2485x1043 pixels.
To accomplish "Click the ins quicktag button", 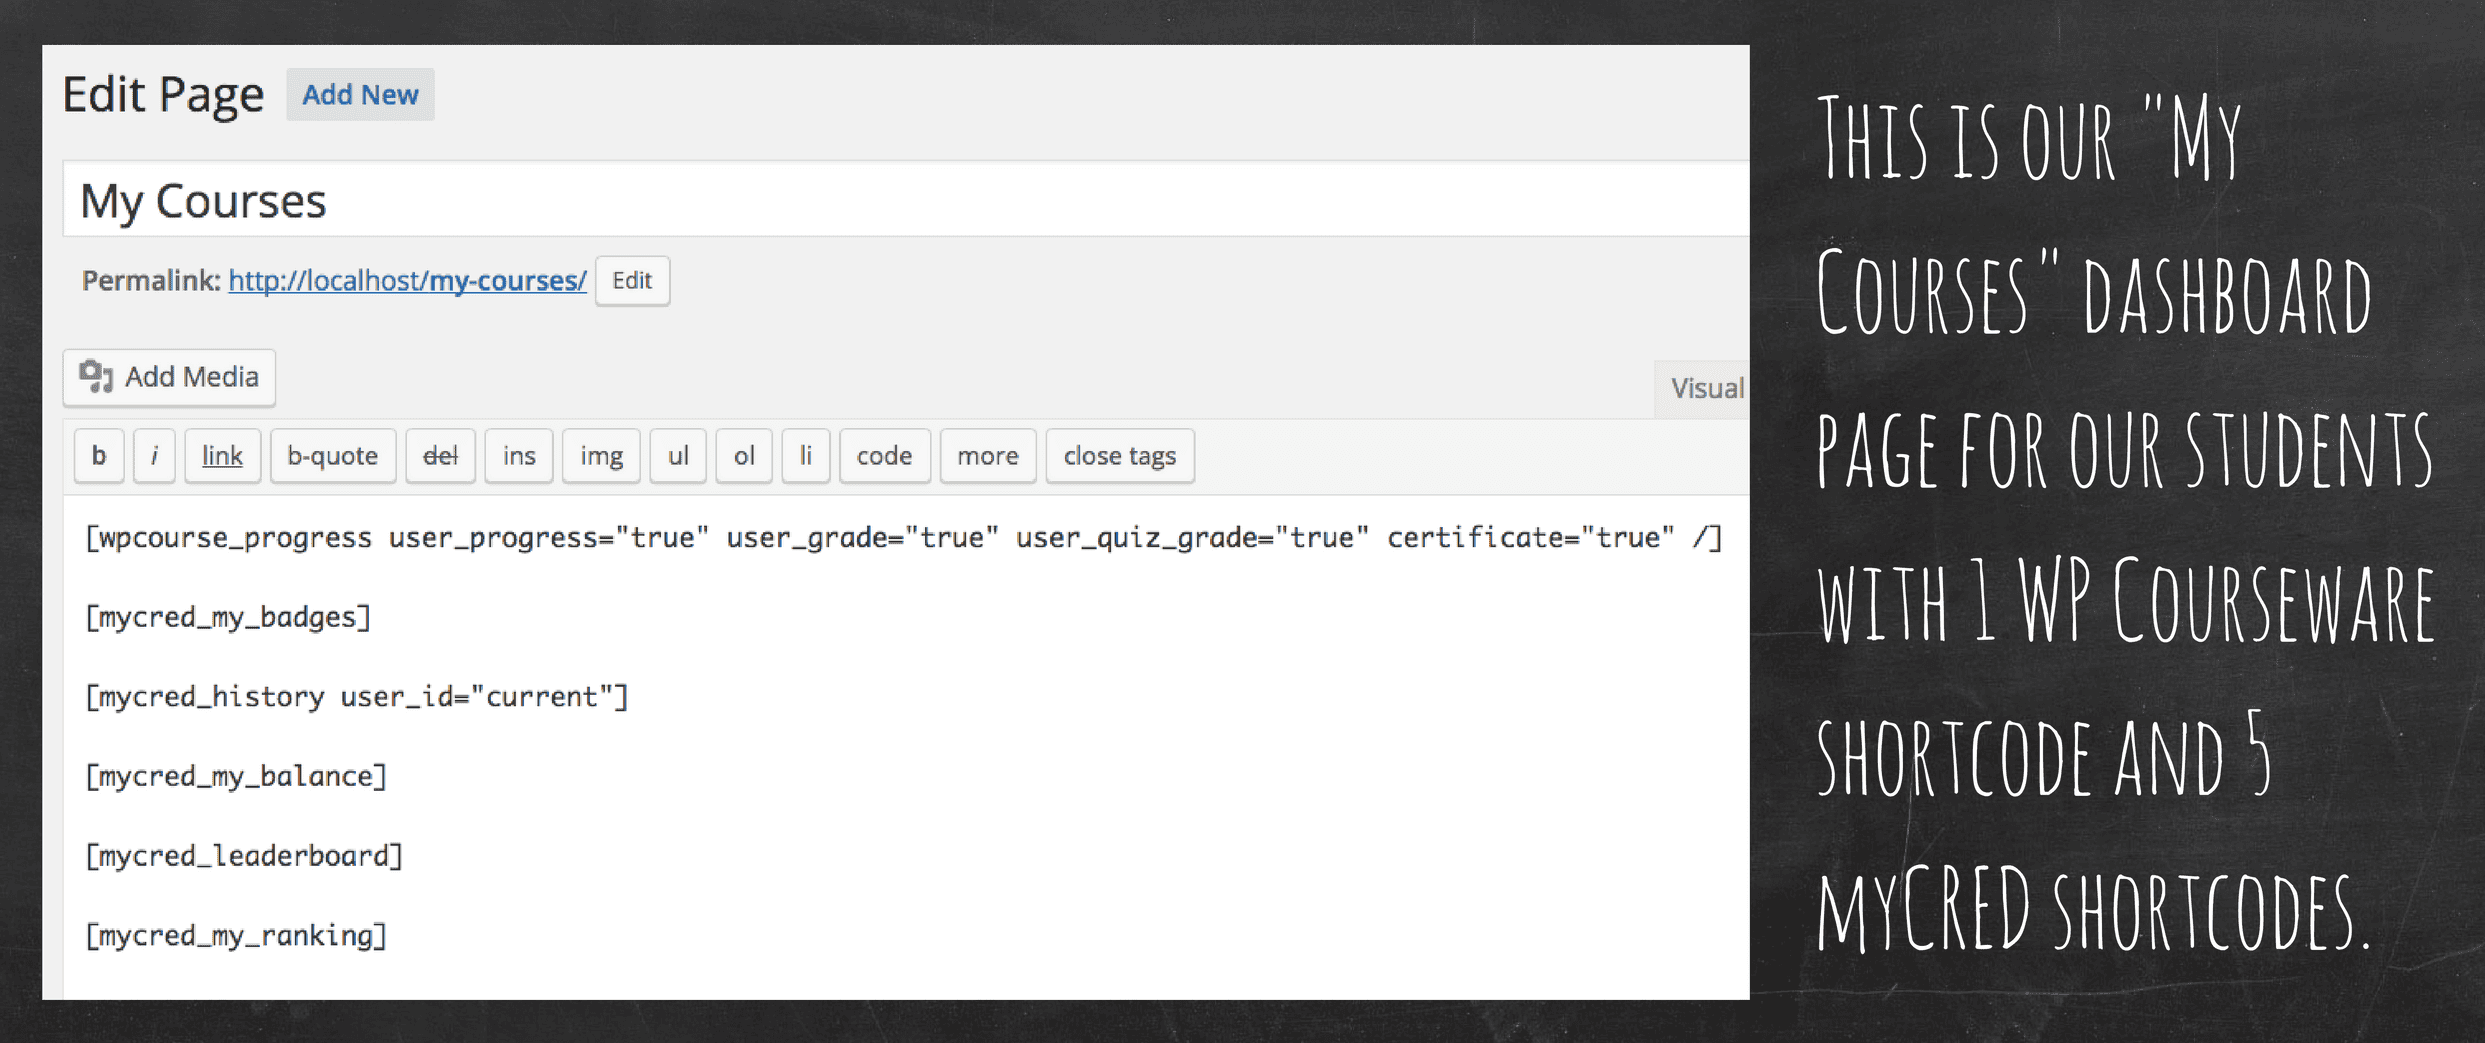I will tap(519, 456).
